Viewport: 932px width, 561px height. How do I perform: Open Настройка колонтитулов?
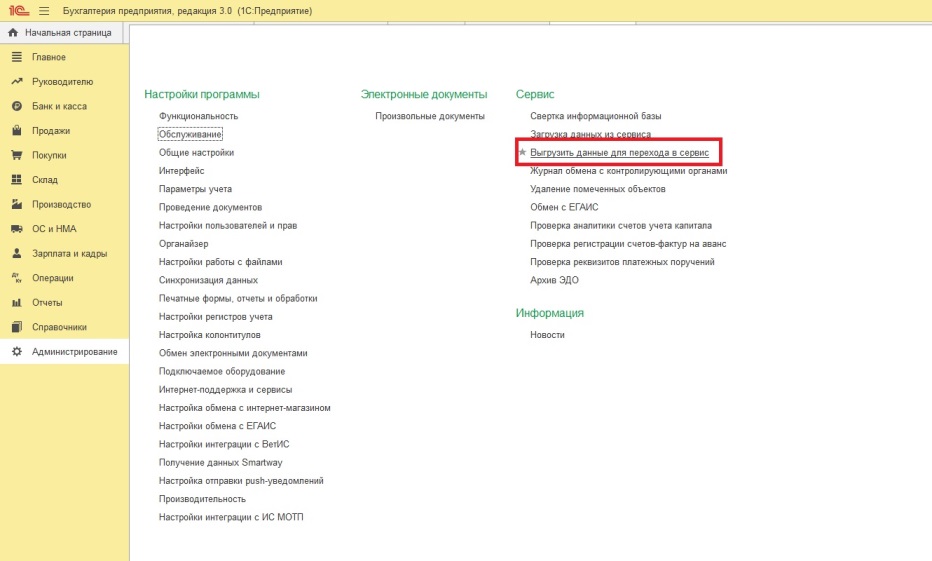pyautogui.click(x=210, y=335)
